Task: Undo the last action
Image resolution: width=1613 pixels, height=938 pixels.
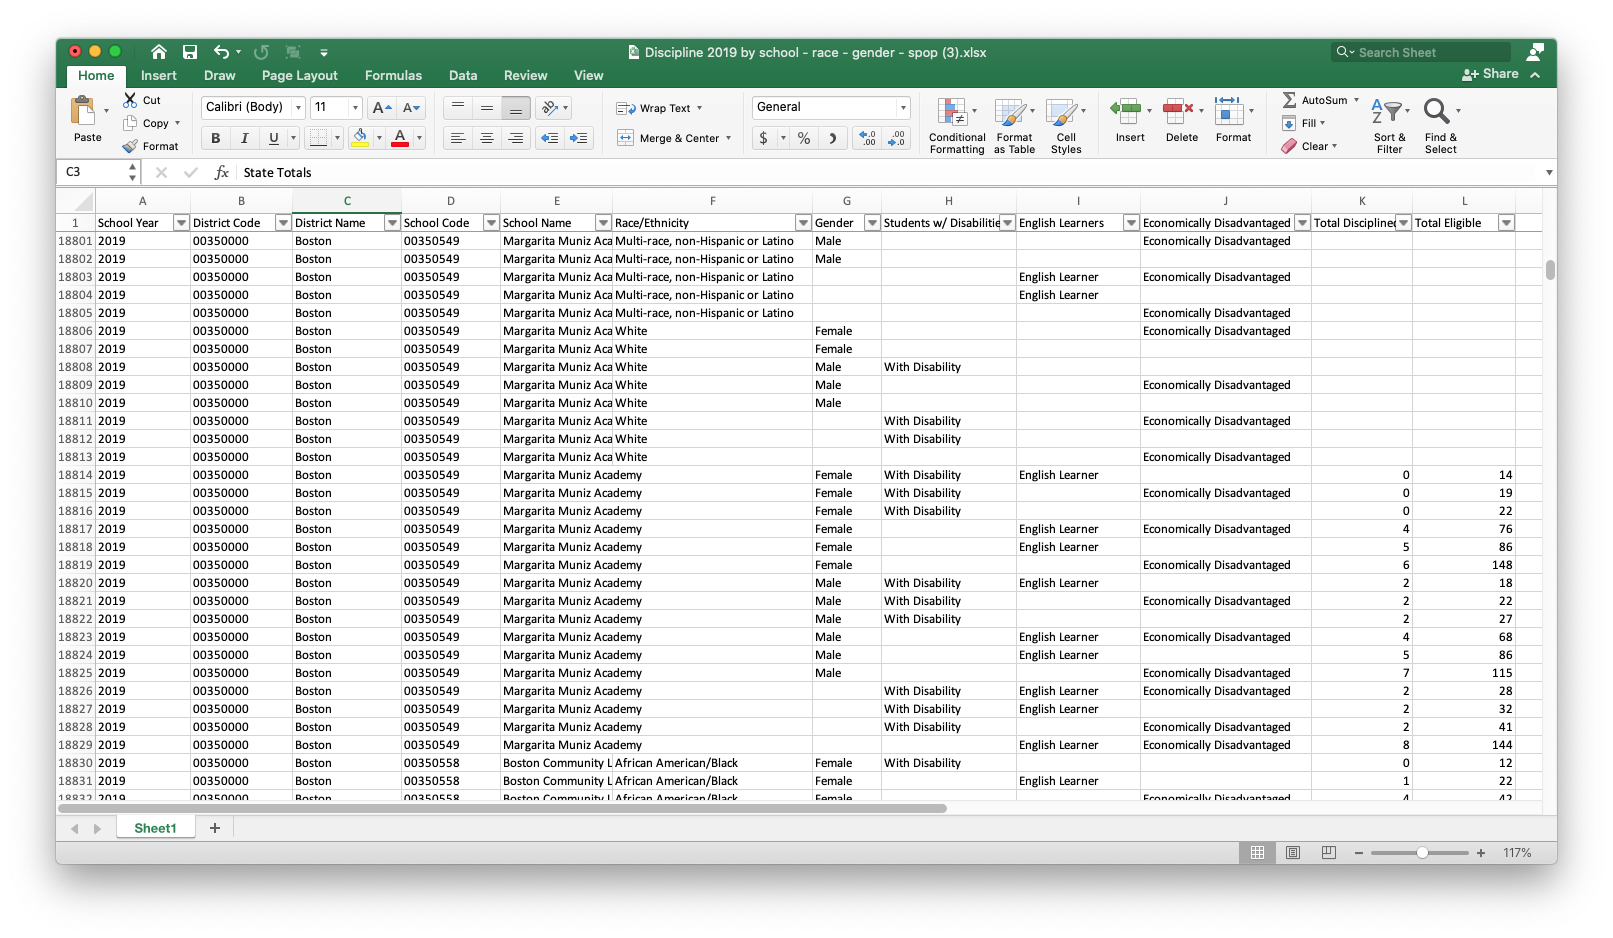Action: tap(221, 52)
